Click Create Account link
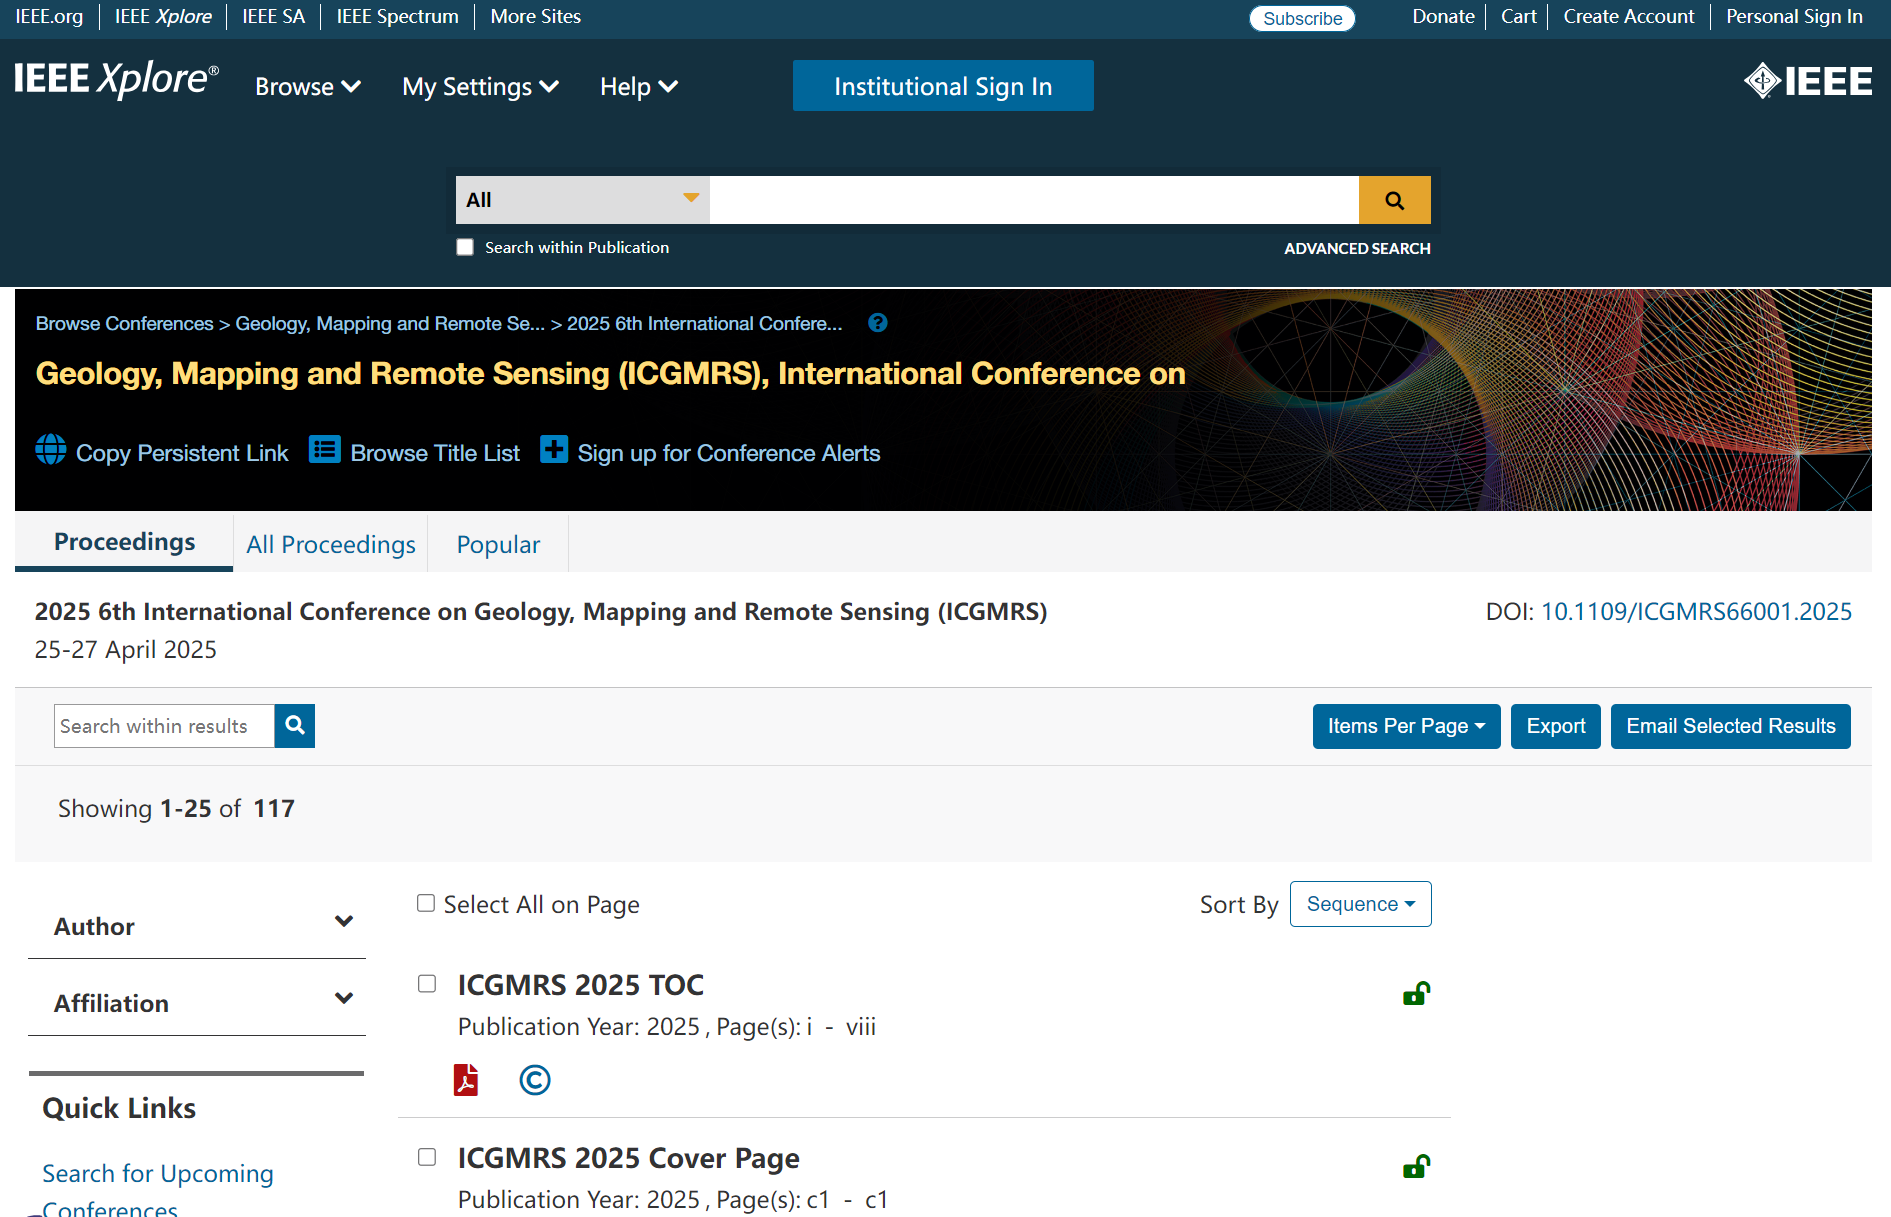This screenshot has width=1891, height=1217. pyautogui.click(x=1629, y=17)
